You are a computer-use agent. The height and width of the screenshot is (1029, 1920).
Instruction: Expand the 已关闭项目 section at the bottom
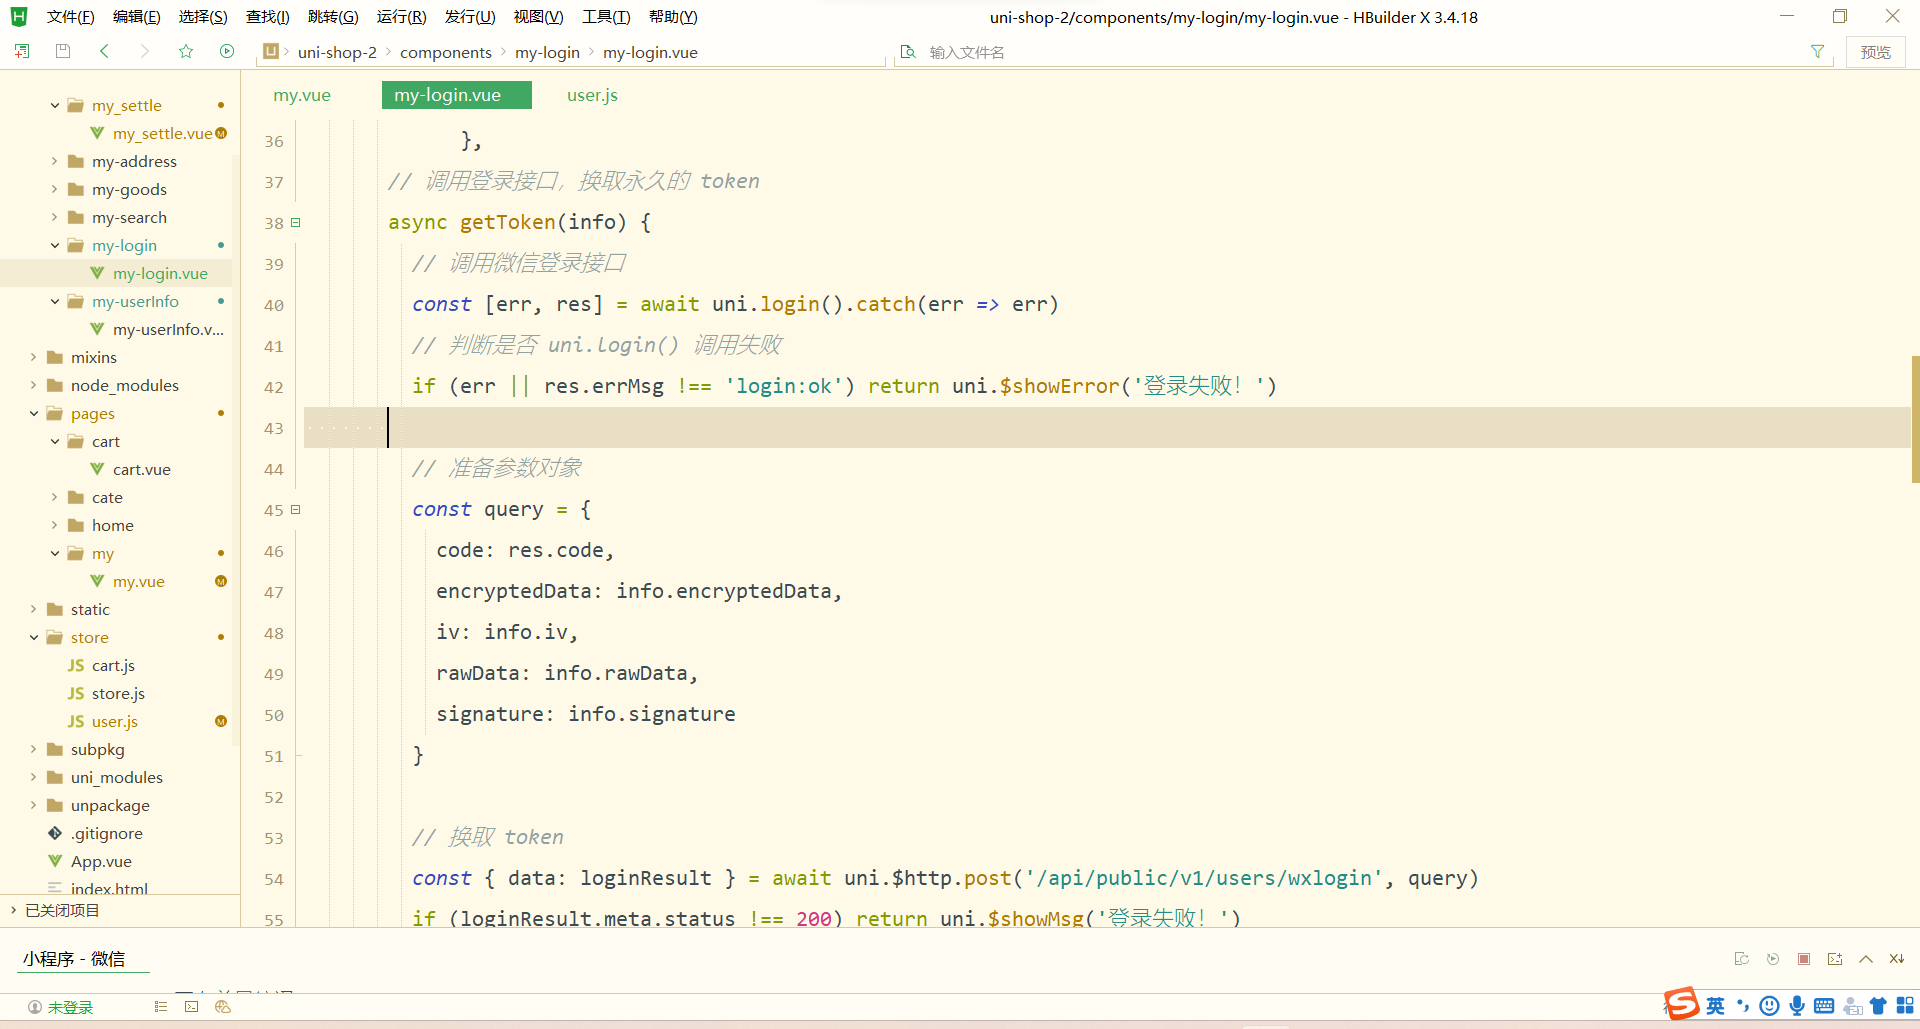tap(13, 910)
